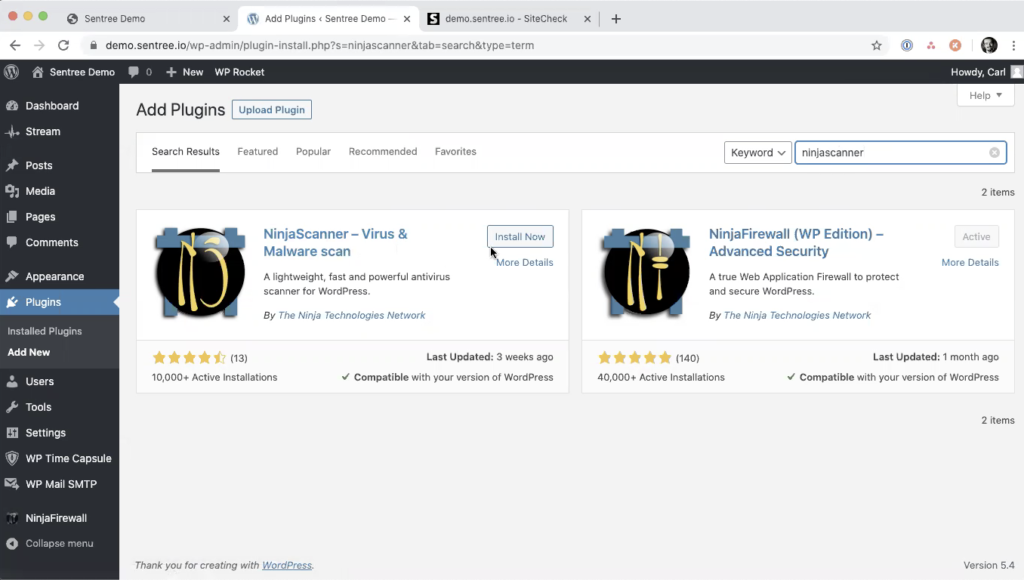
Task: Open the Stream icon in sidebar
Action: tap(13, 131)
